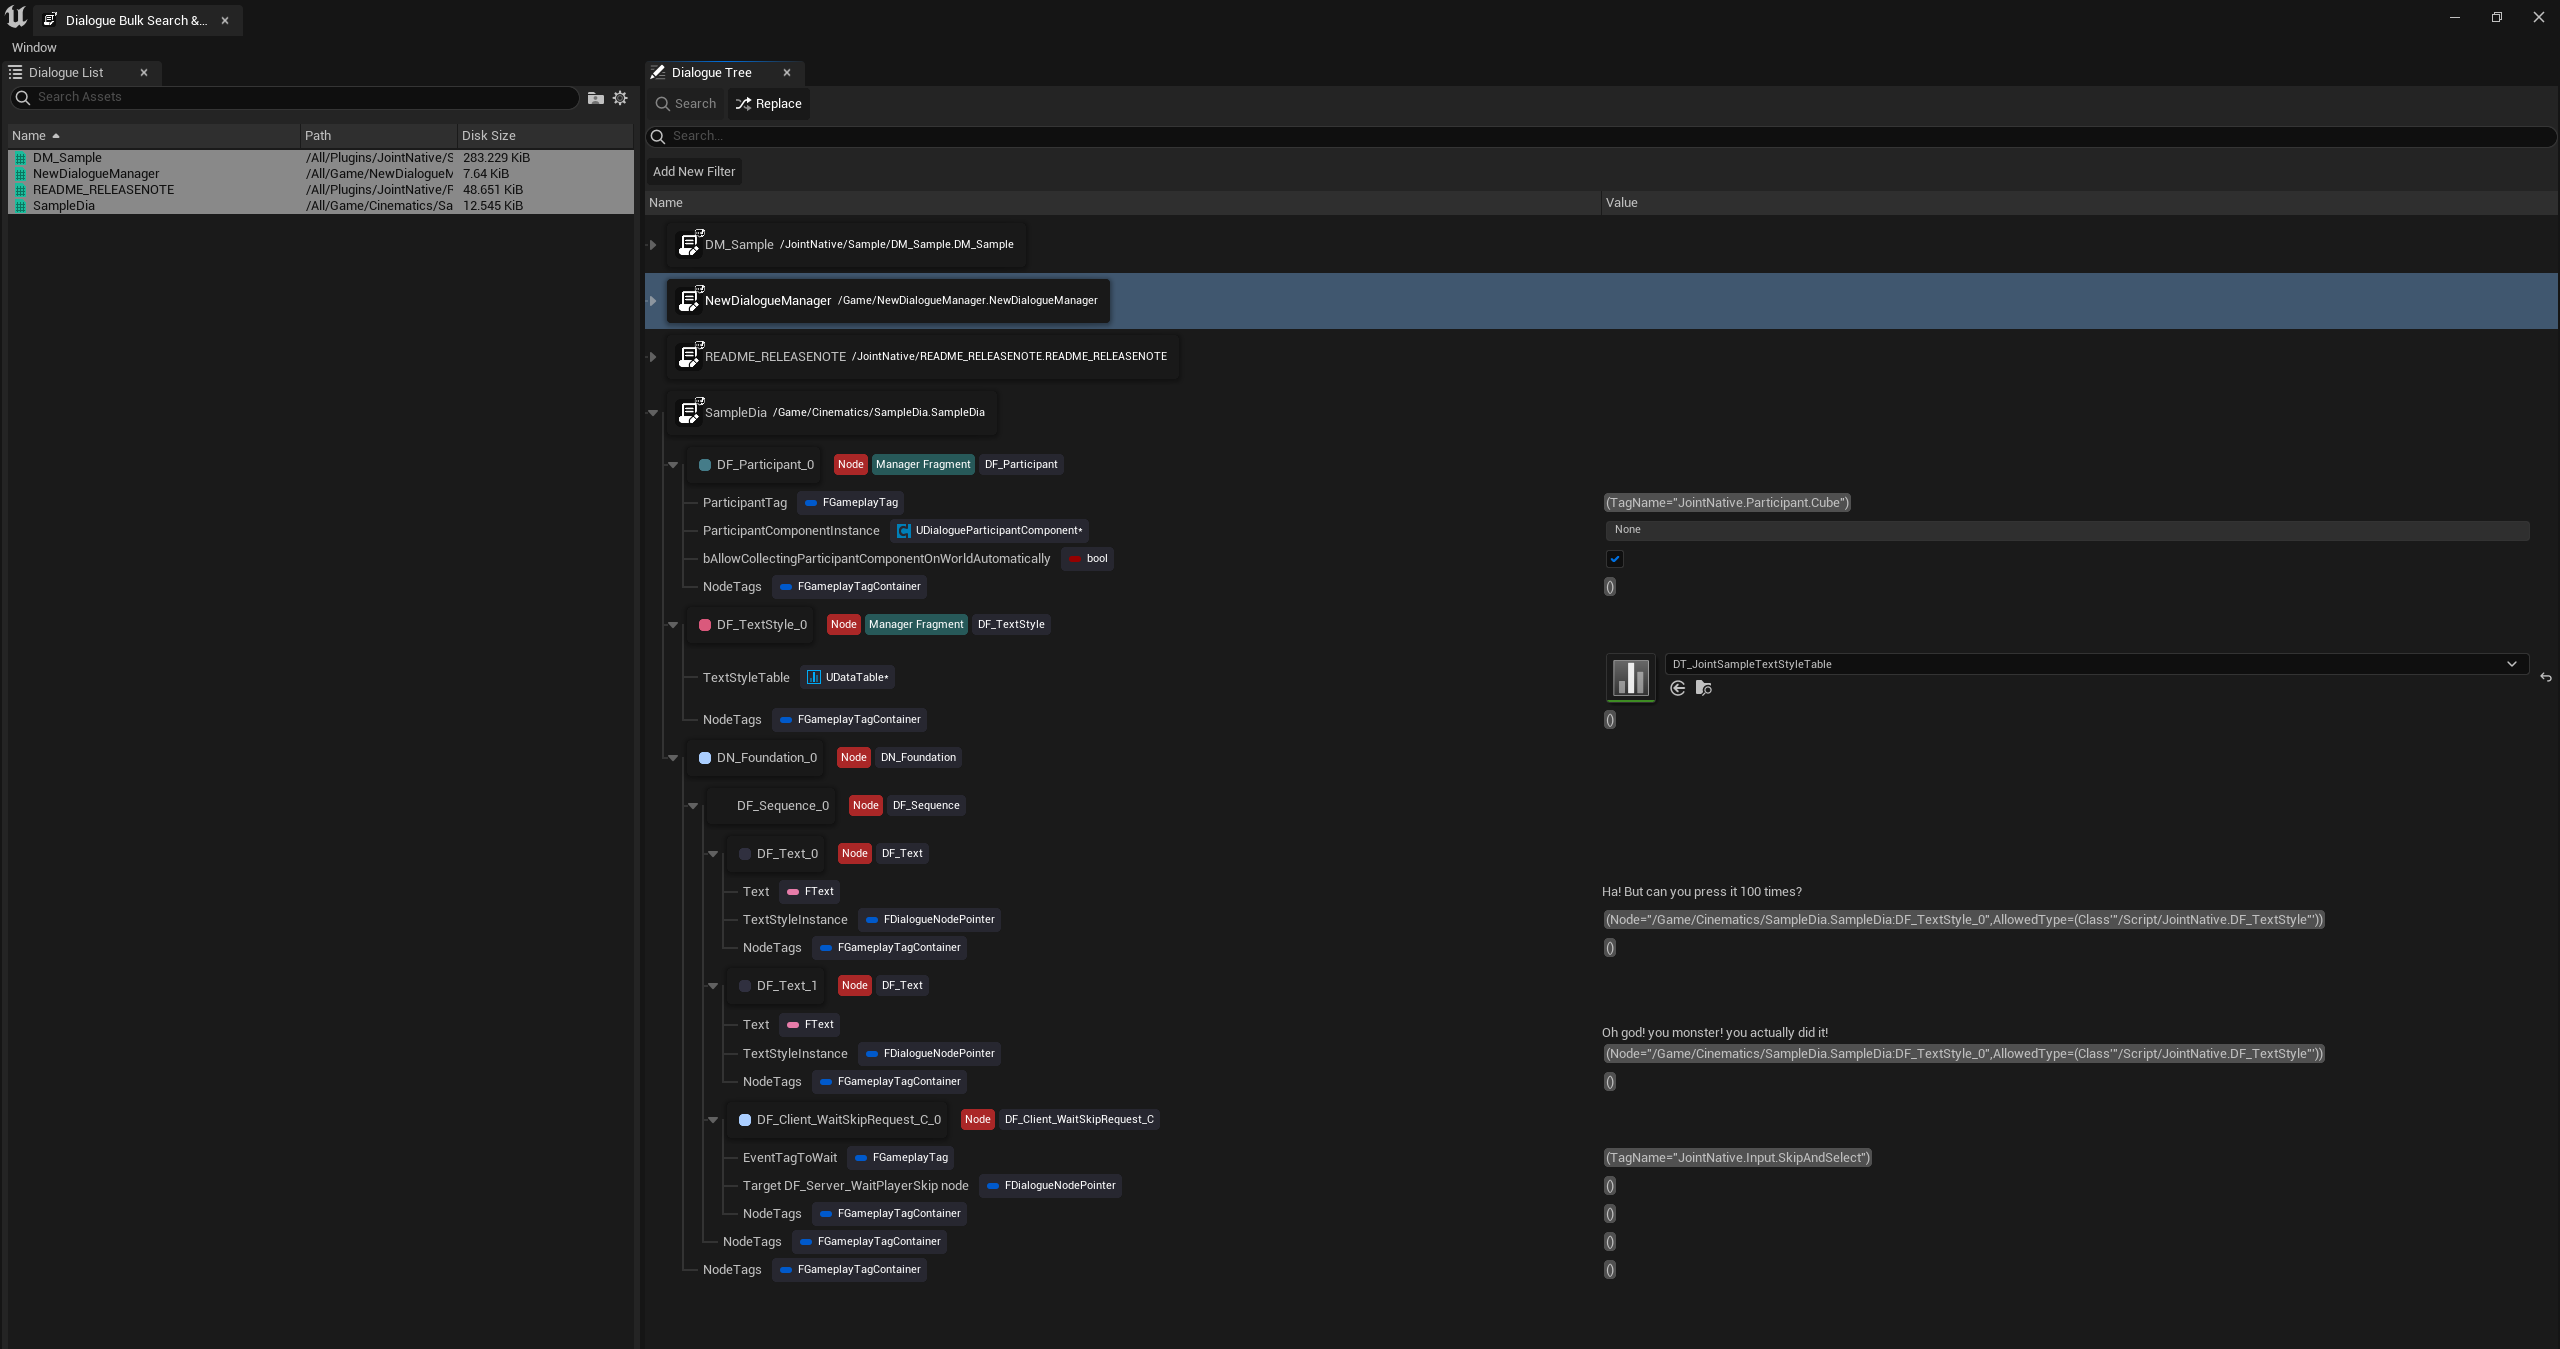Click the Add New Filter button
This screenshot has height=1349, width=2560.
693,172
